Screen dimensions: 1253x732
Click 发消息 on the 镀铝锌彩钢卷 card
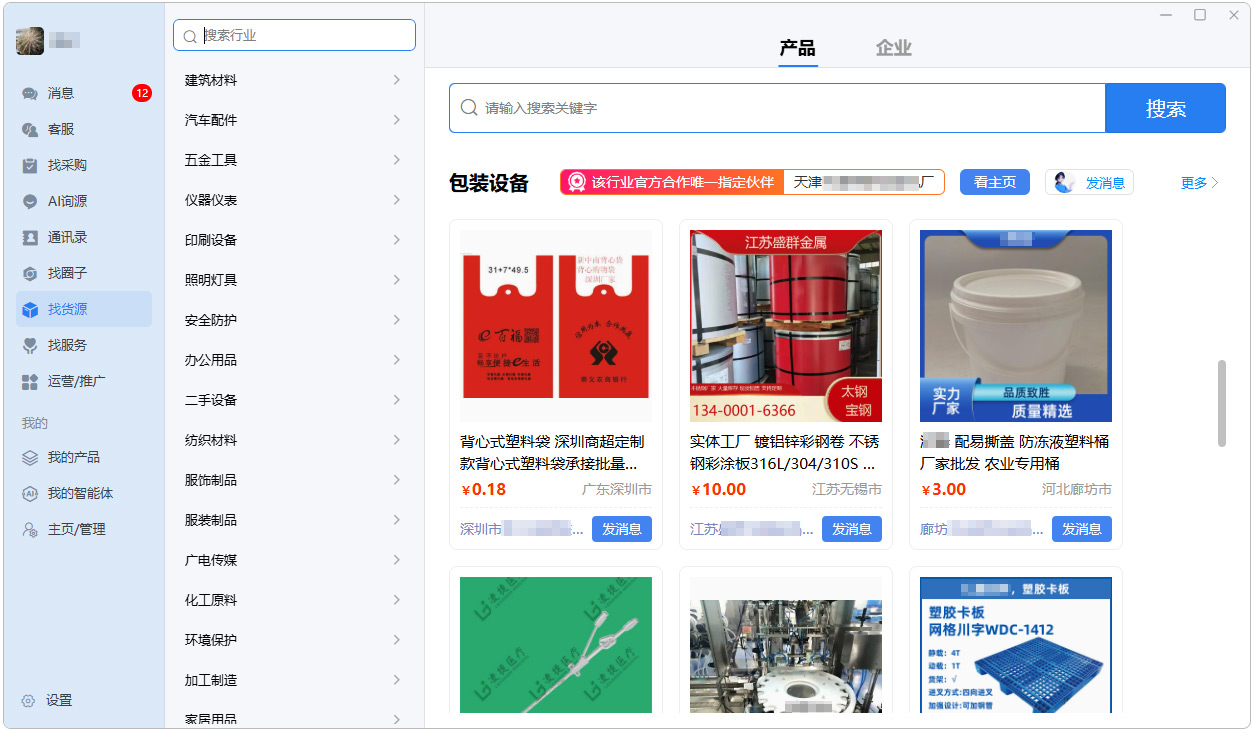click(852, 529)
